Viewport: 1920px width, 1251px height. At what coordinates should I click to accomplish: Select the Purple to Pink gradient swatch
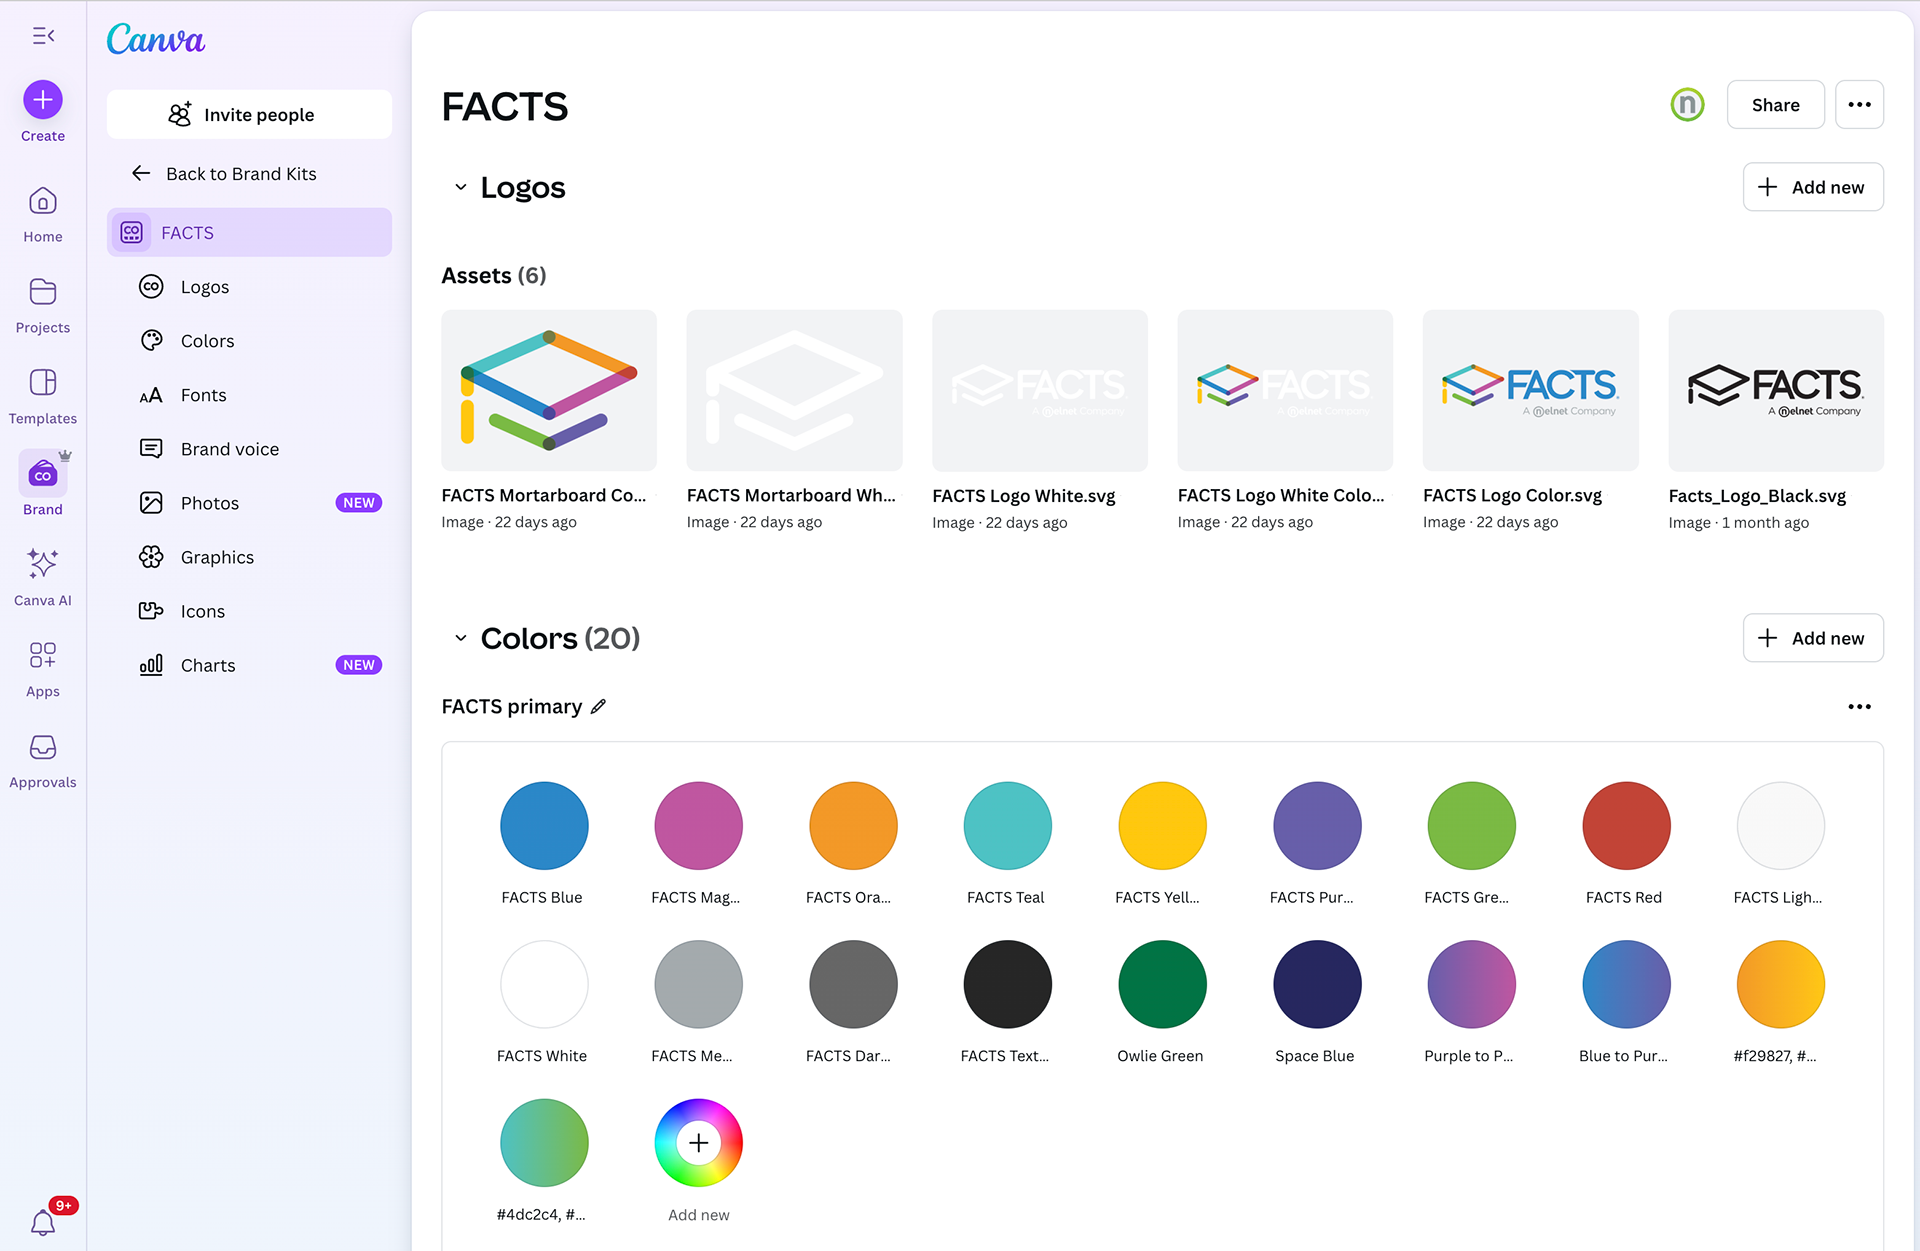point(1472,984)
